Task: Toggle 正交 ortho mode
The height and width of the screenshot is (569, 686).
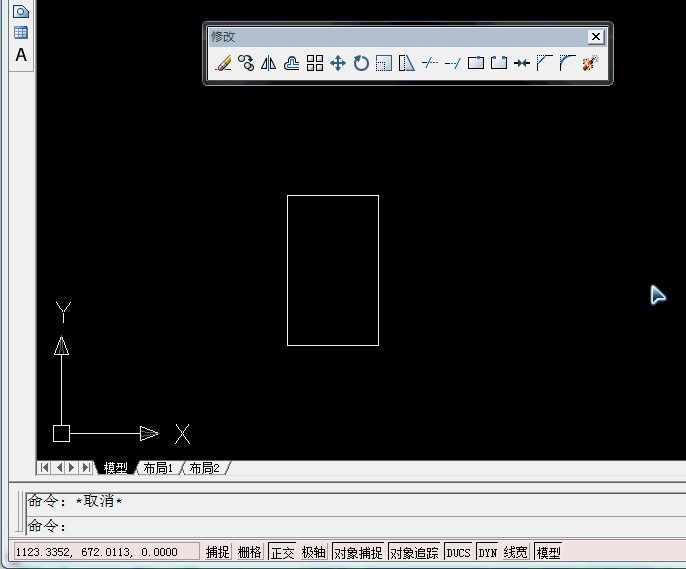Action: point(282,552)
